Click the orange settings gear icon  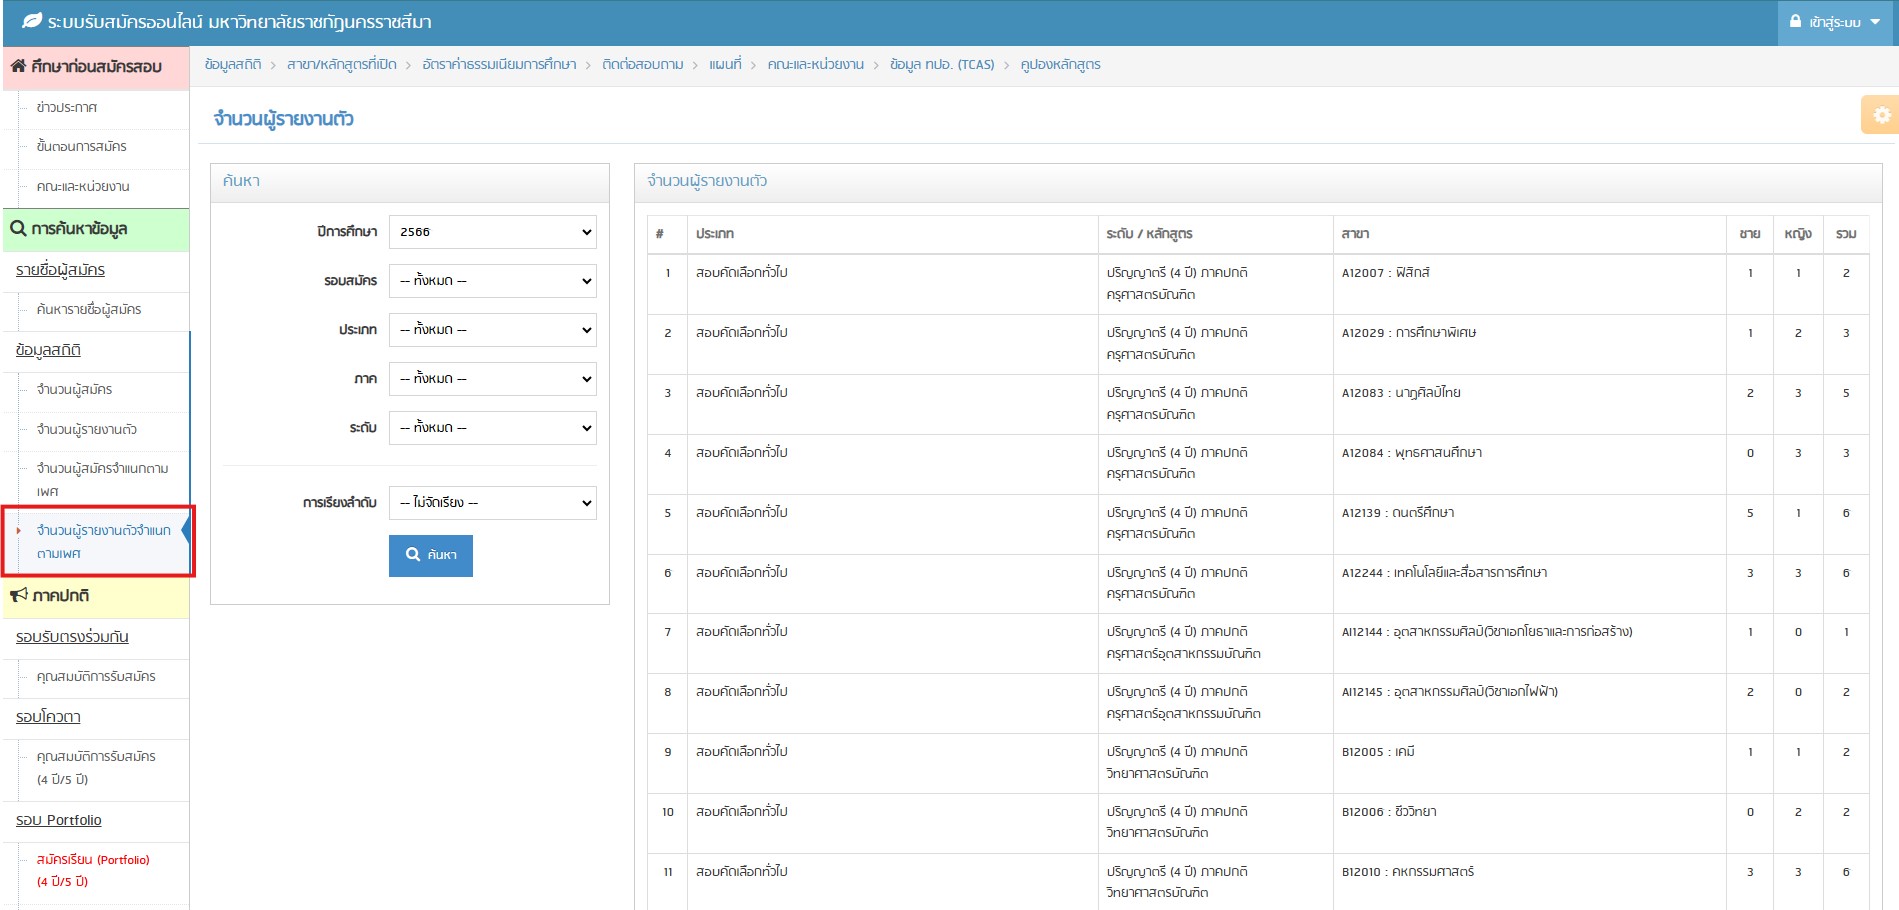(x=1881, y=115)
